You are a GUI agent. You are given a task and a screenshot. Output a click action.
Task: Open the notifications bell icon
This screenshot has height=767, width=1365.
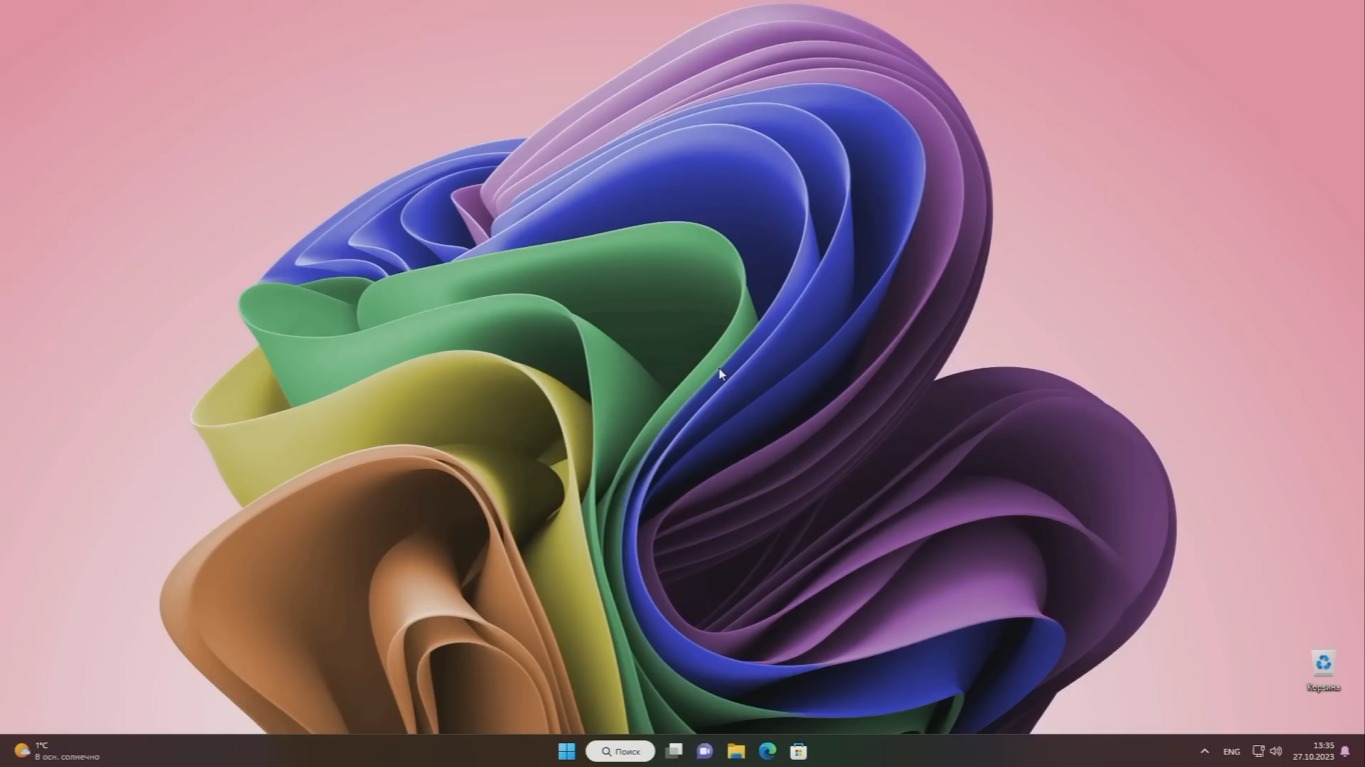point(1345,751)
